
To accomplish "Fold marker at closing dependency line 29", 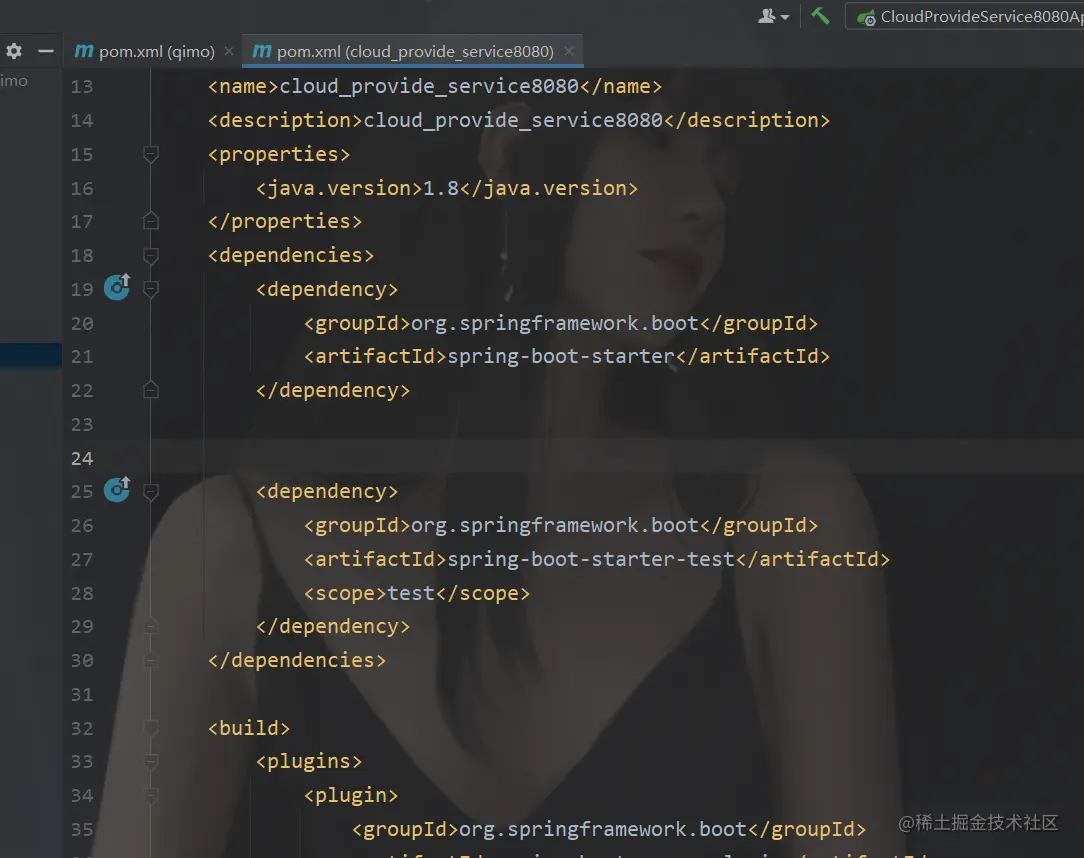I will (151, 626).
